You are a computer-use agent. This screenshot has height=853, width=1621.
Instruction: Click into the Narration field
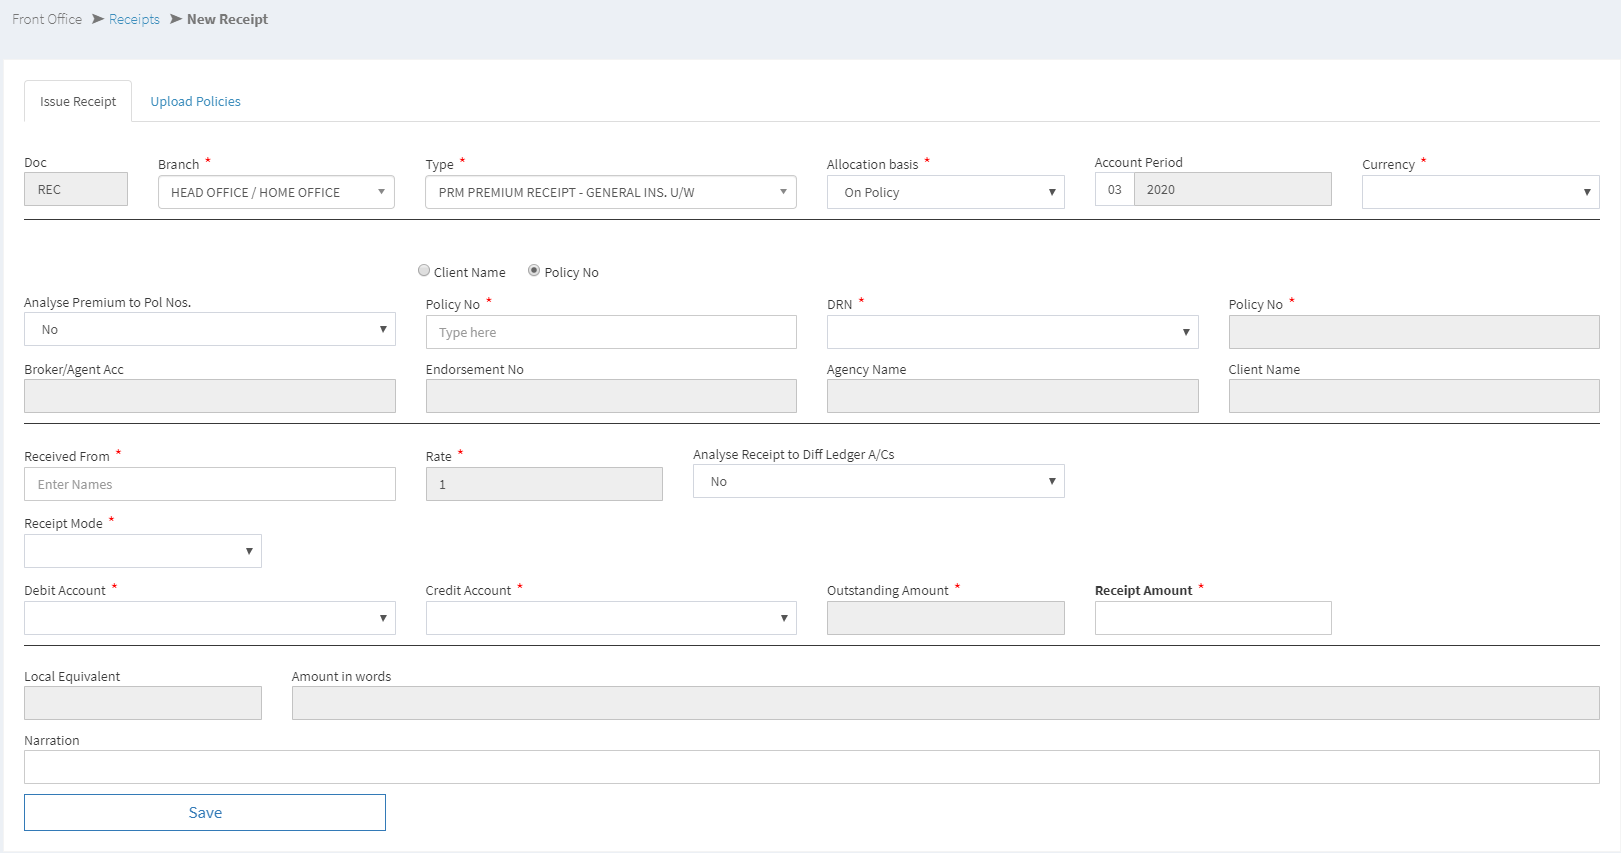point(811,767)
